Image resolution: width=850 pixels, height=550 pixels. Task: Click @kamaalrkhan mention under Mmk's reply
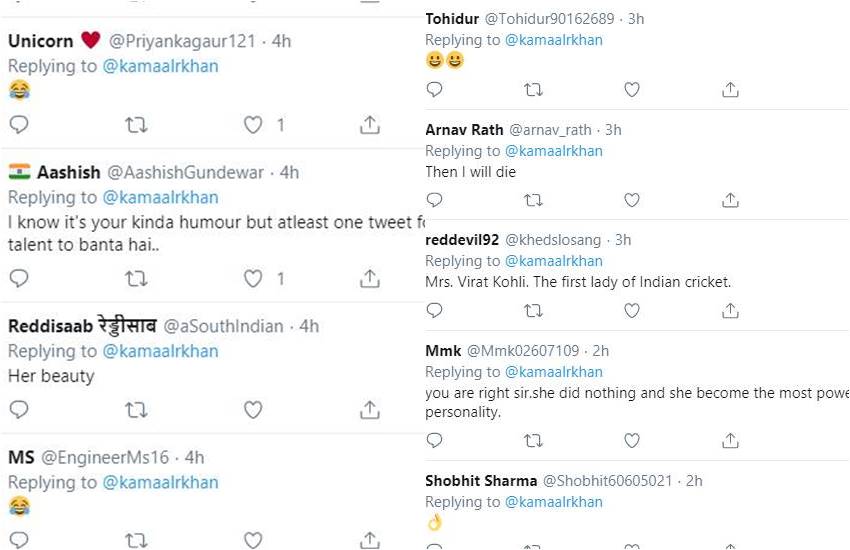tap(553, 372)
